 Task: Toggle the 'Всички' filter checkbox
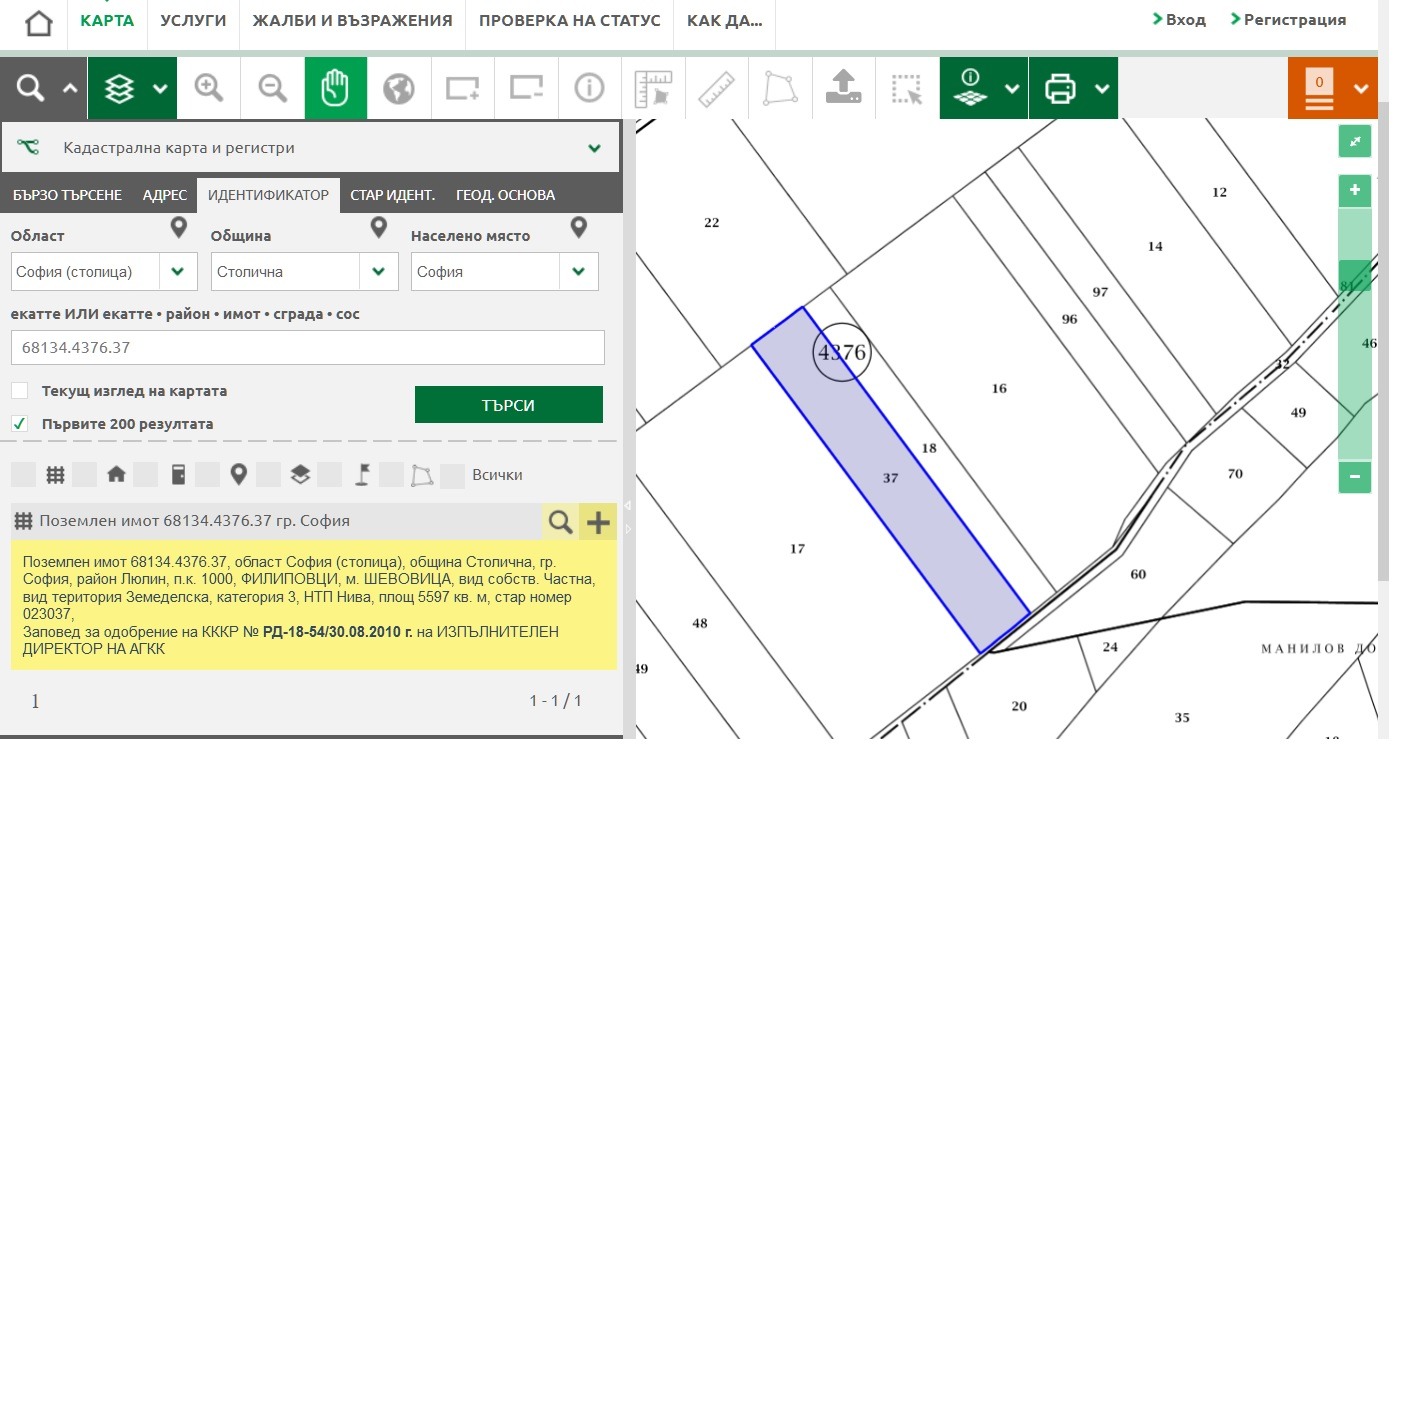point(453,475)
